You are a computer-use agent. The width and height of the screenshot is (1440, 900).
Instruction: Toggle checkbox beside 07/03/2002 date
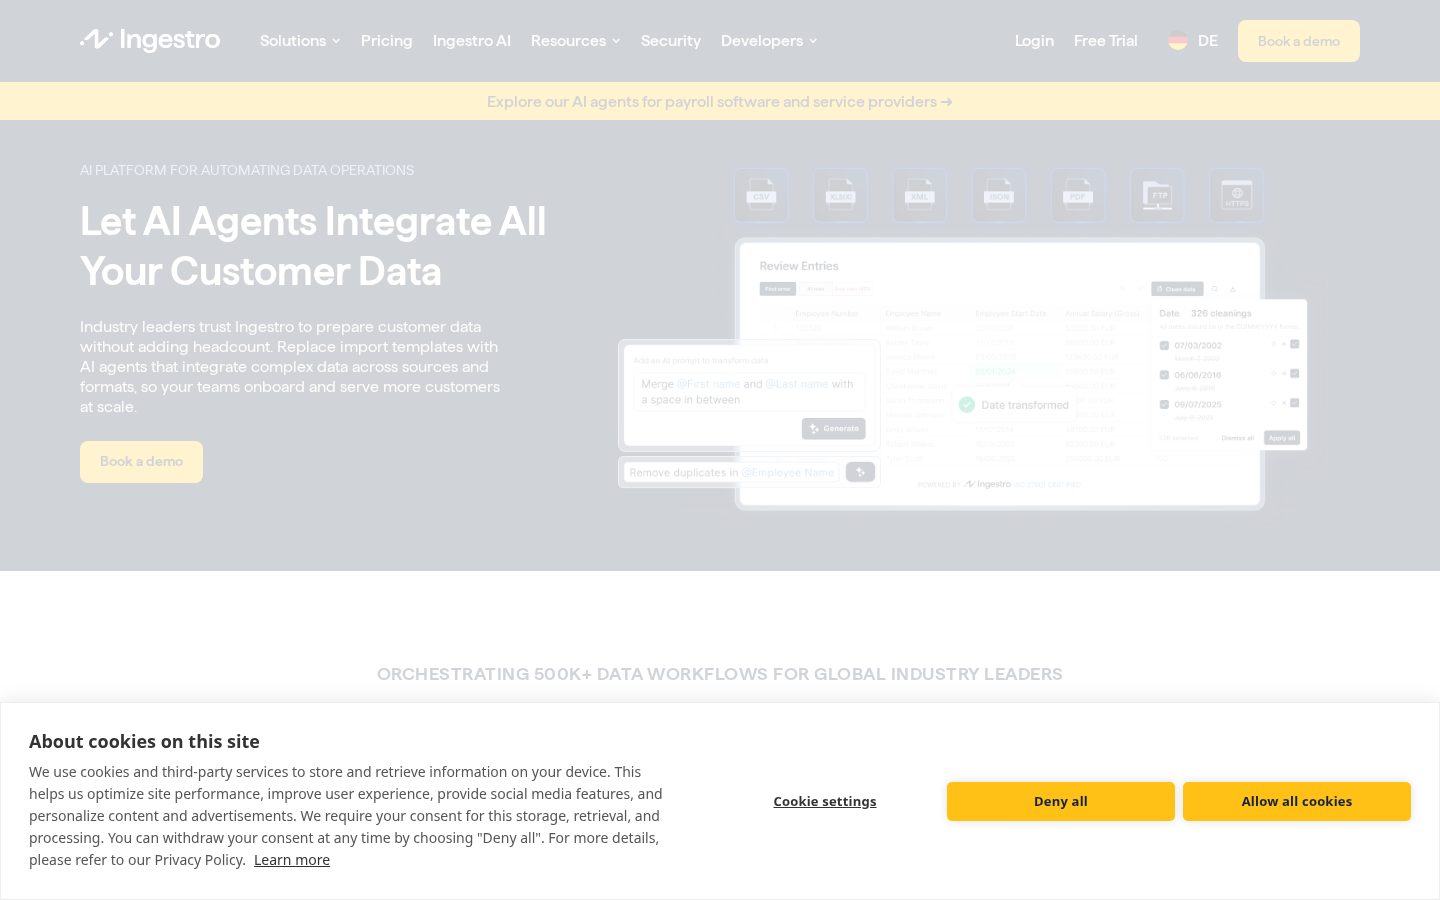pyautogui.click(x=1164, y=345)
